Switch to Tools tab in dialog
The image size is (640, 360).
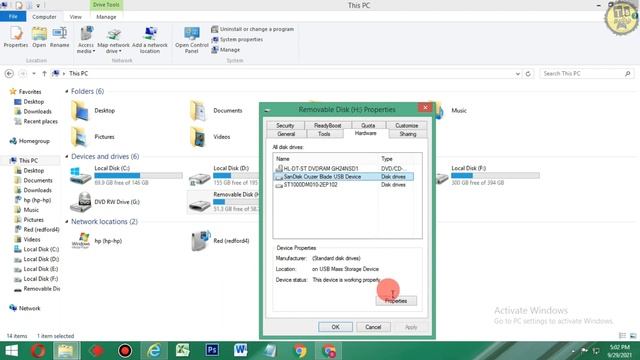point(324,134)
